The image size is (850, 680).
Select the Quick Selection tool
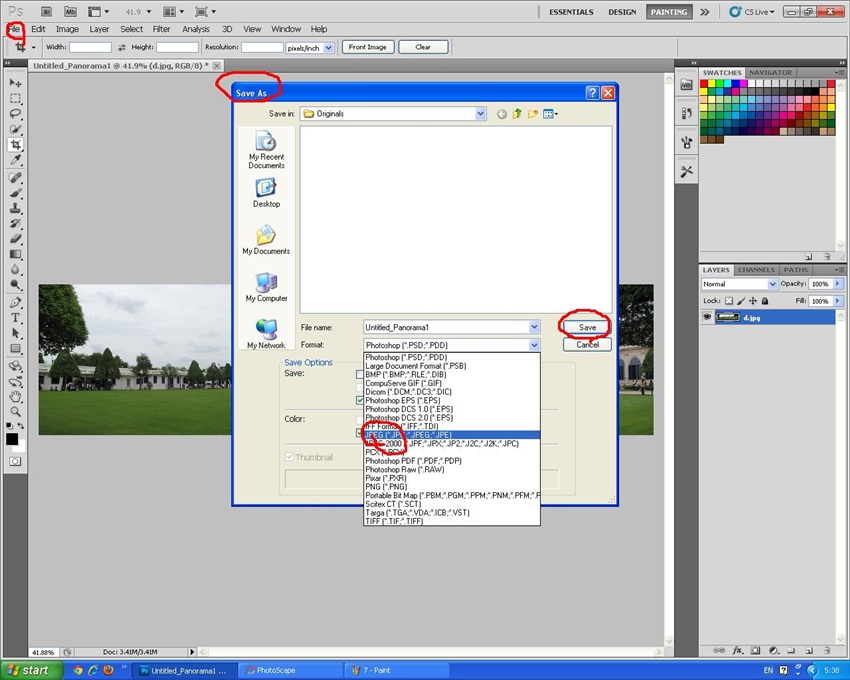[x=15, y=129]
